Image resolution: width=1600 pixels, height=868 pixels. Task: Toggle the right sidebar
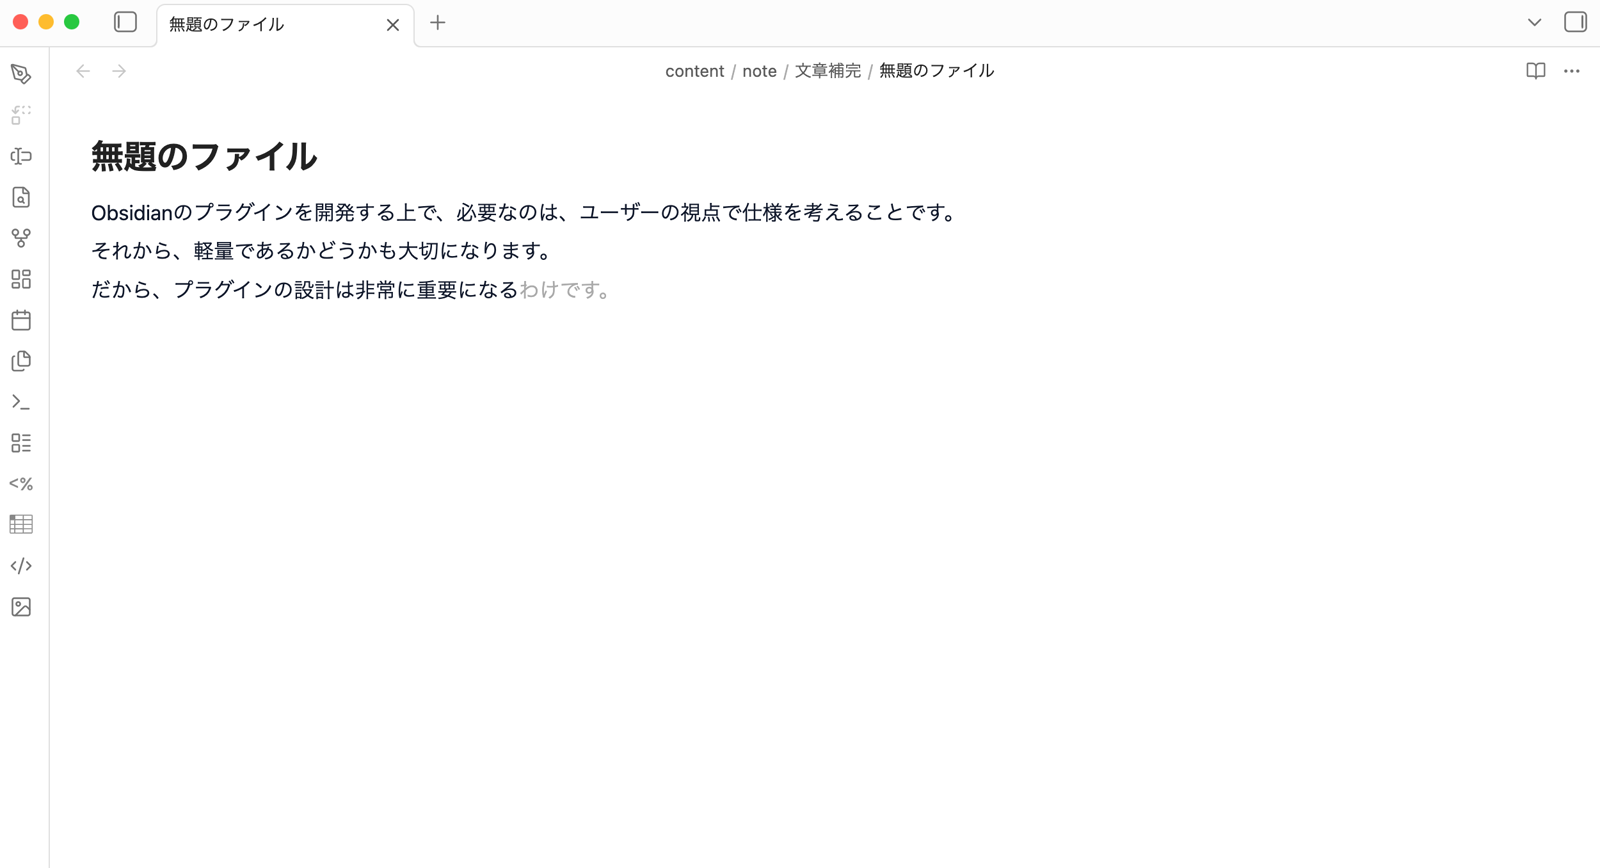(x=1575, y=22)
